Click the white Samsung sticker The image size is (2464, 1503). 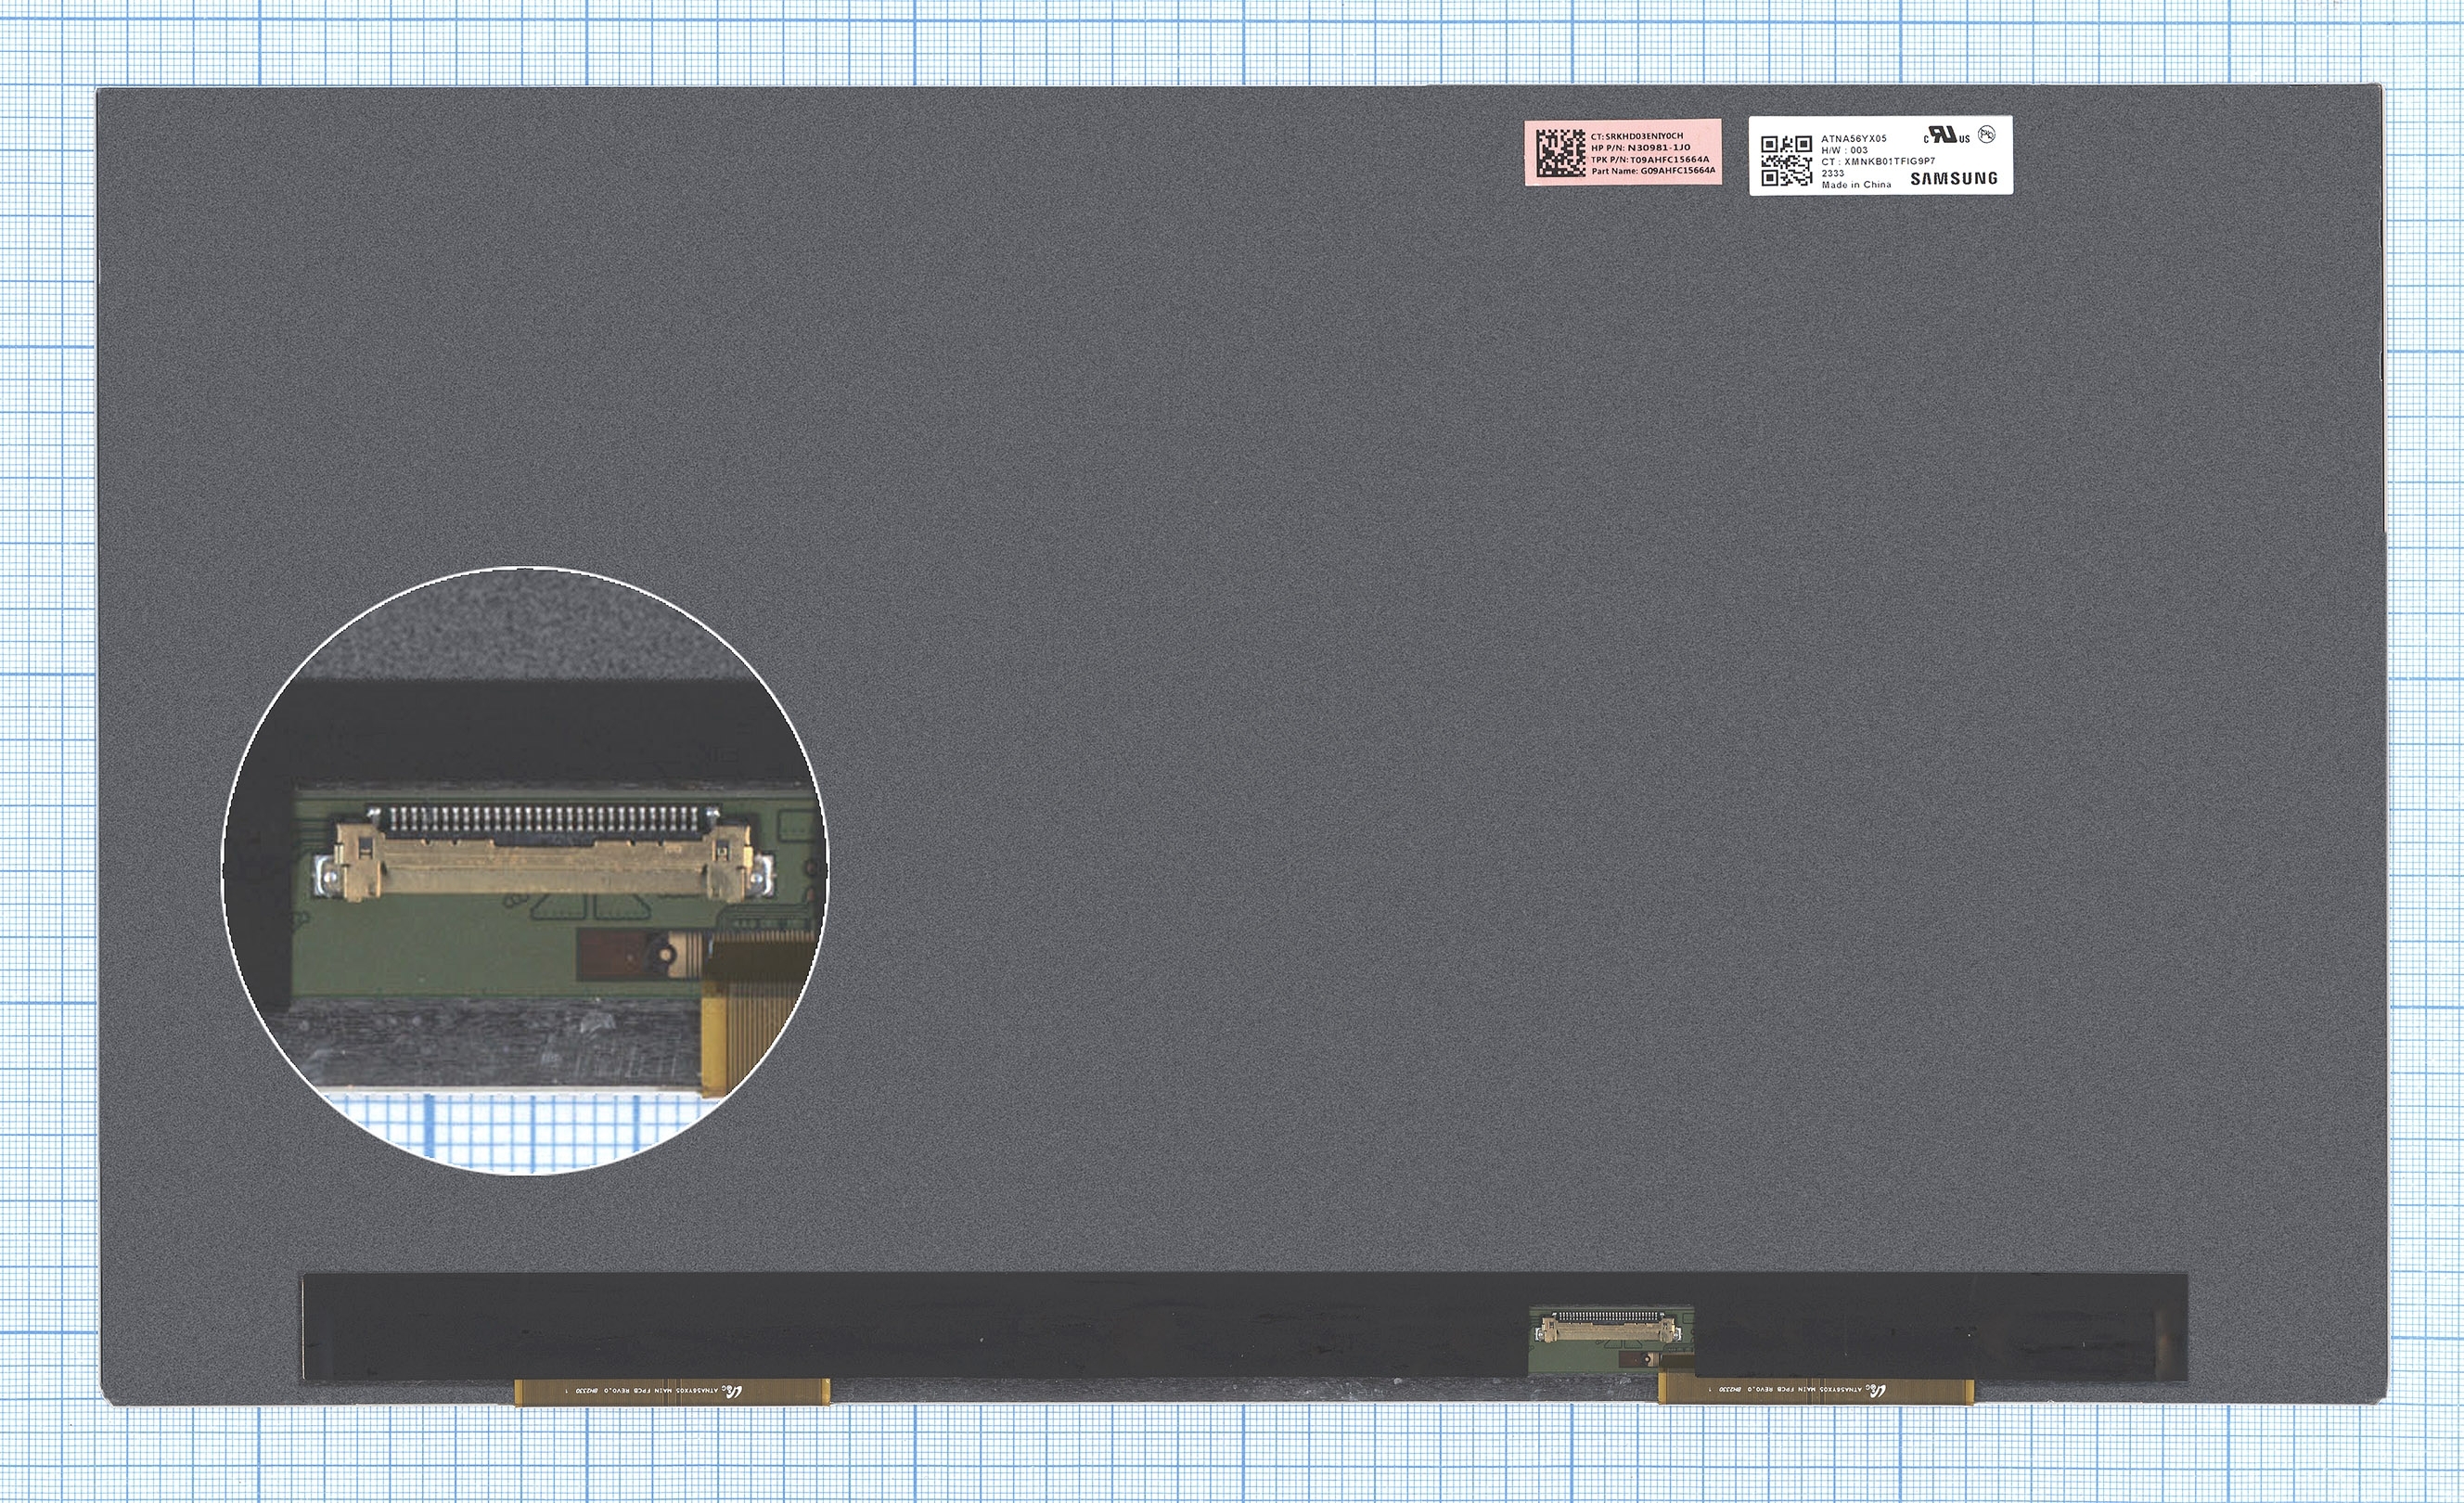coord(1880,156)
